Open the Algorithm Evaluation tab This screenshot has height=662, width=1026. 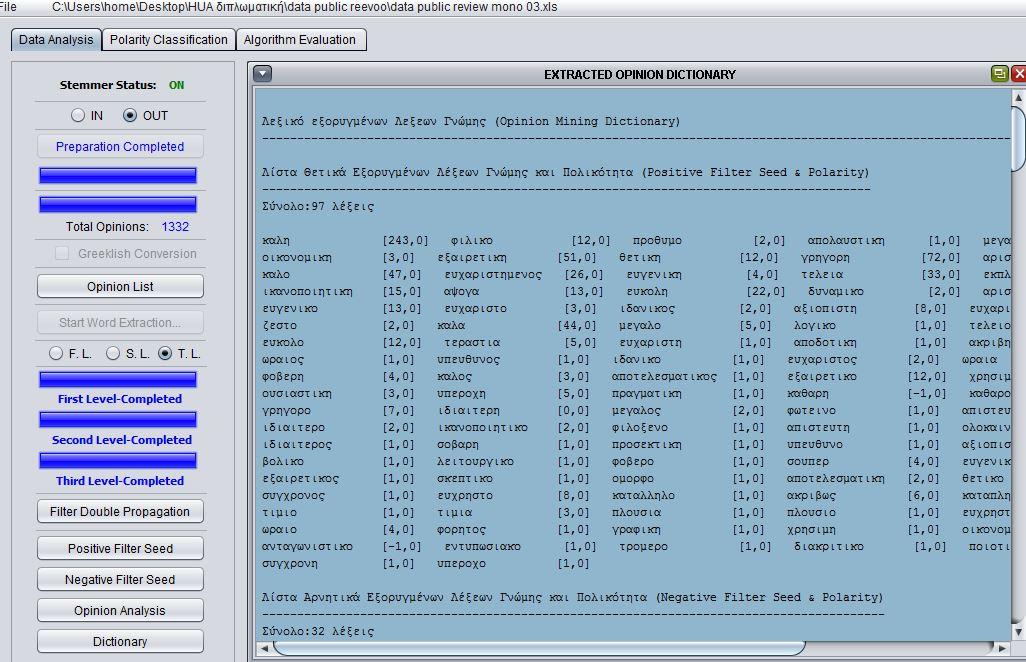point(300,40)
